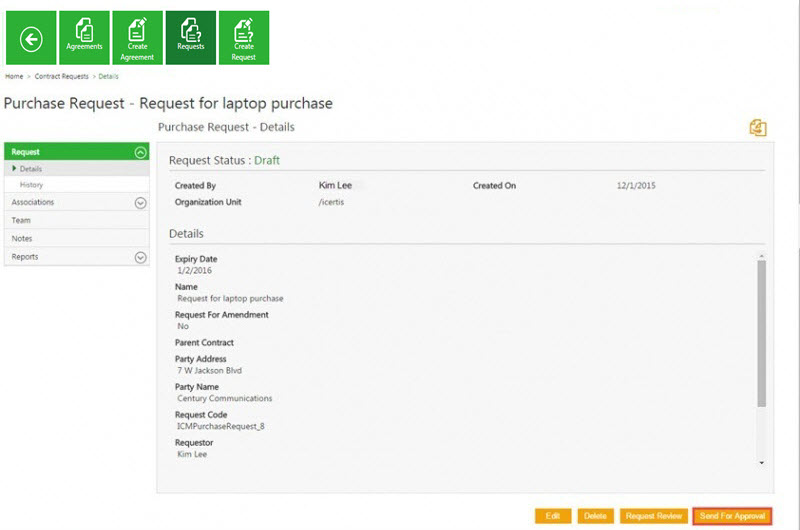Open the Requests tile
This screenshot has width=800, height=530.
[x=190, y=38]
